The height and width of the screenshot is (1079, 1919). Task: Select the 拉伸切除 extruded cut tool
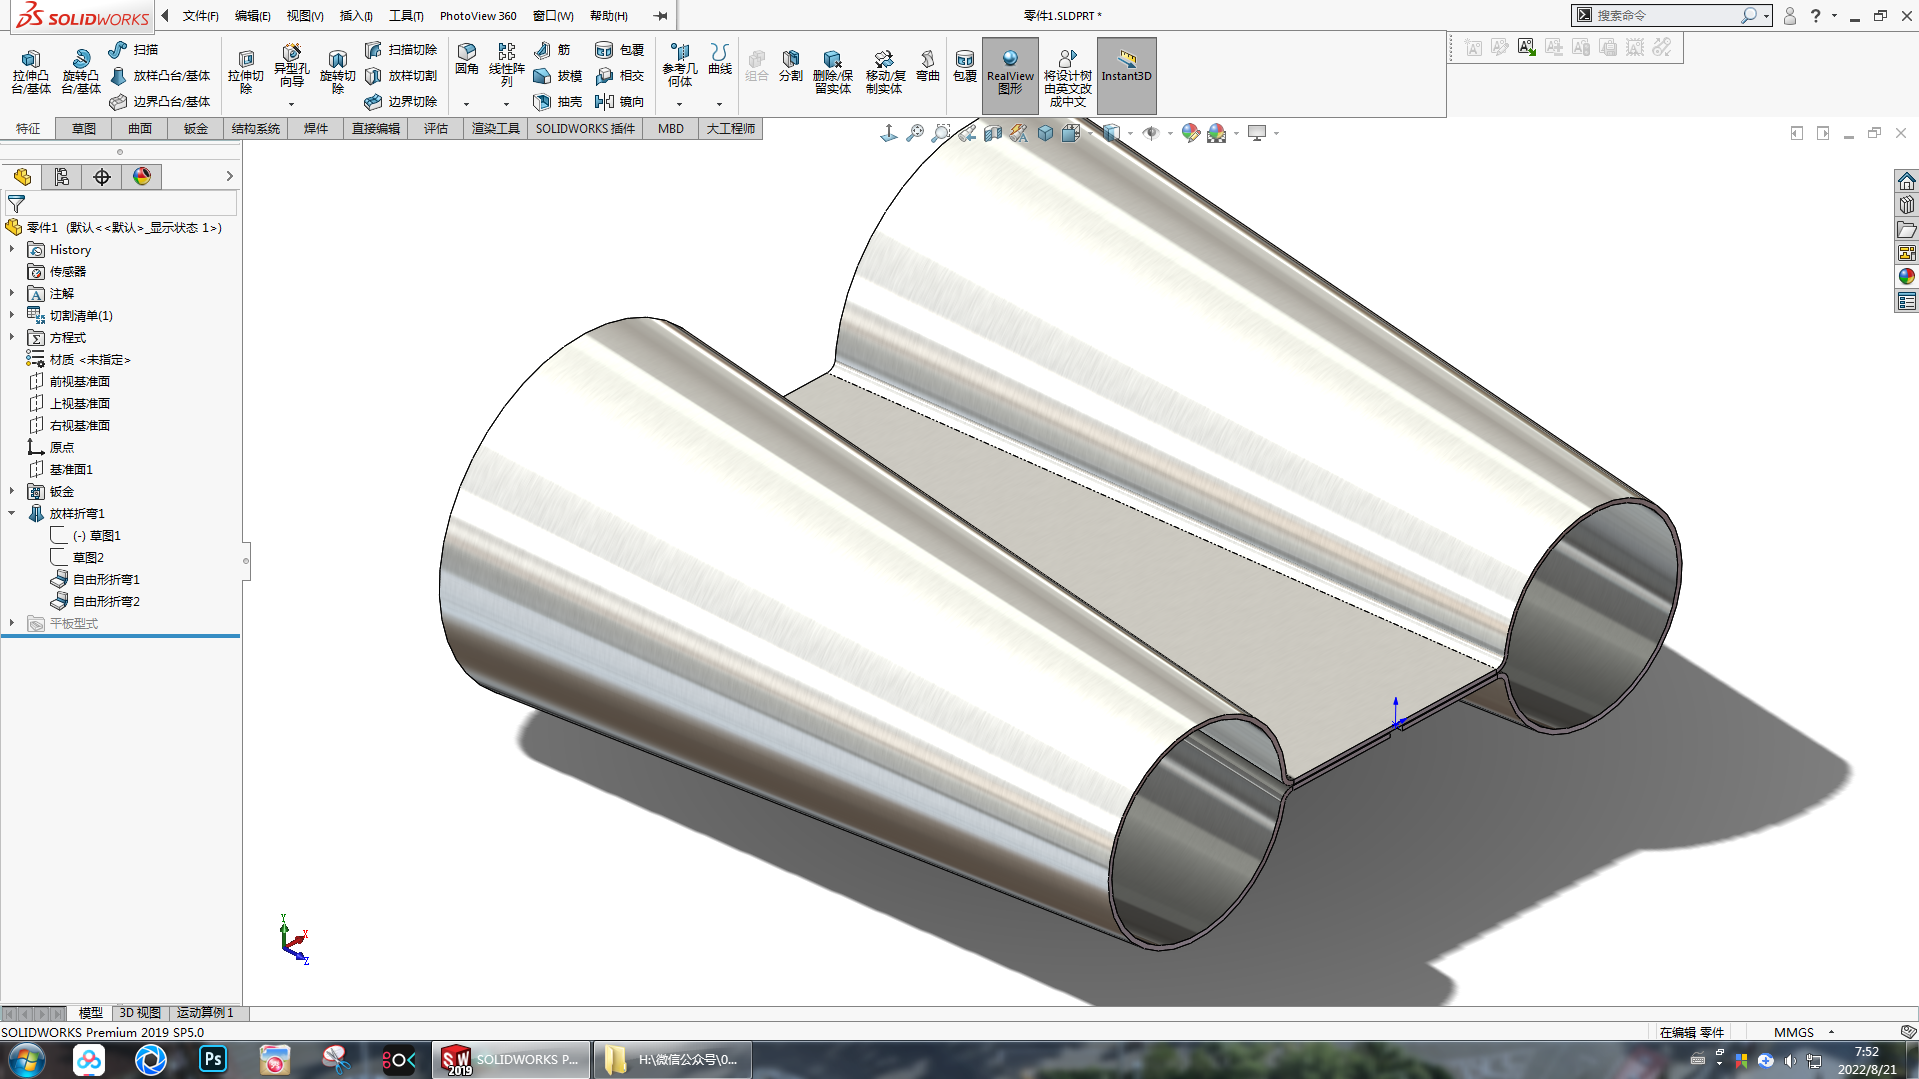click(246, 72)
